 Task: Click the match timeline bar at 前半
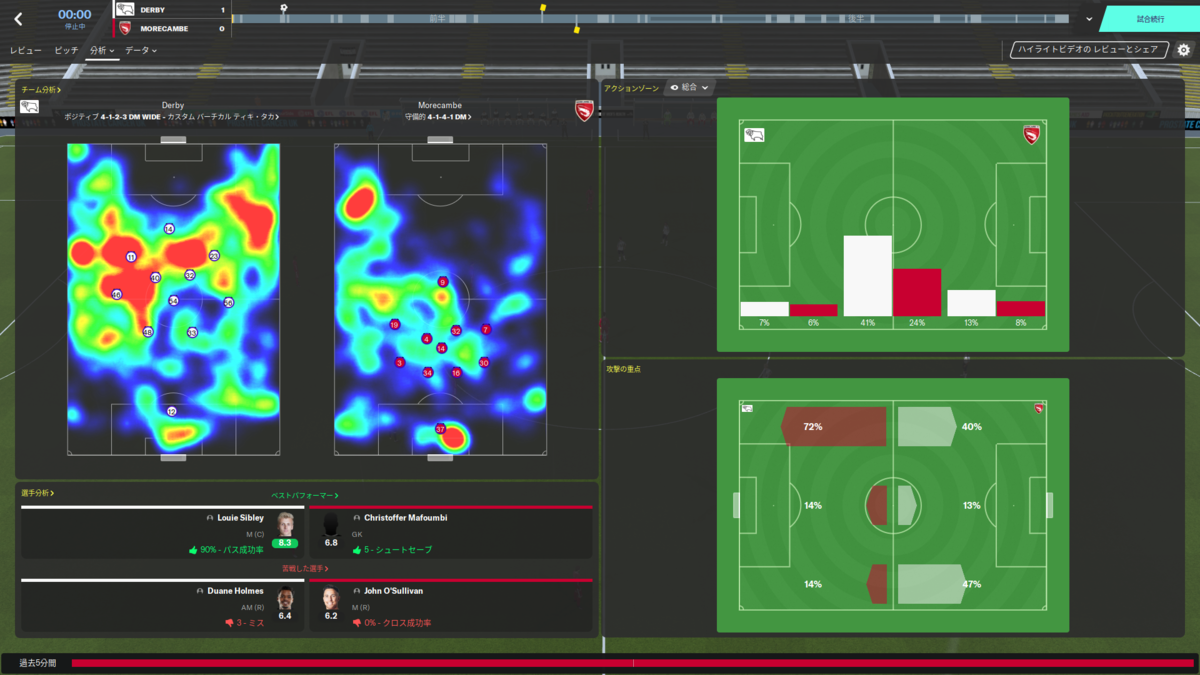point(439,18)
